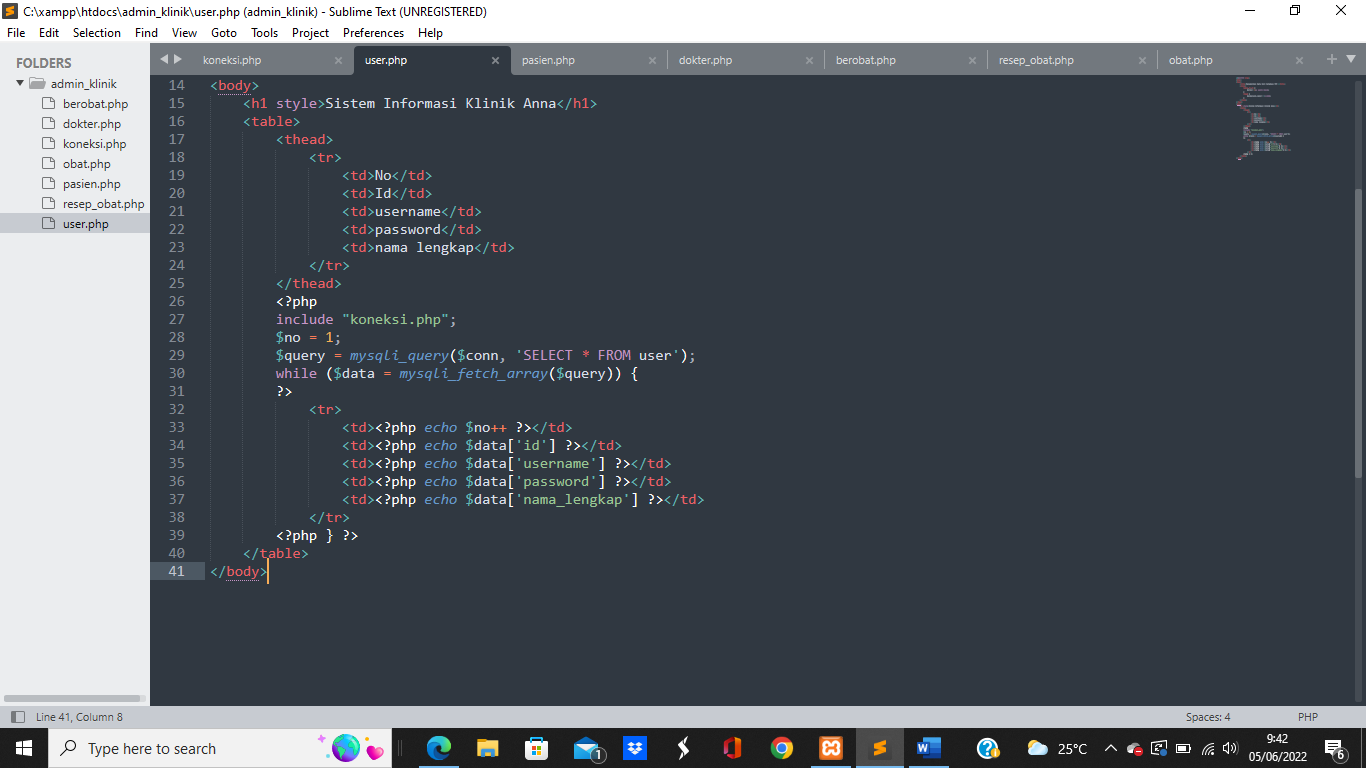The width and height of the screenshot is (1366, 768).
Task: Click the dokter.php file icon in the sidebar
Action: (46, 123)
